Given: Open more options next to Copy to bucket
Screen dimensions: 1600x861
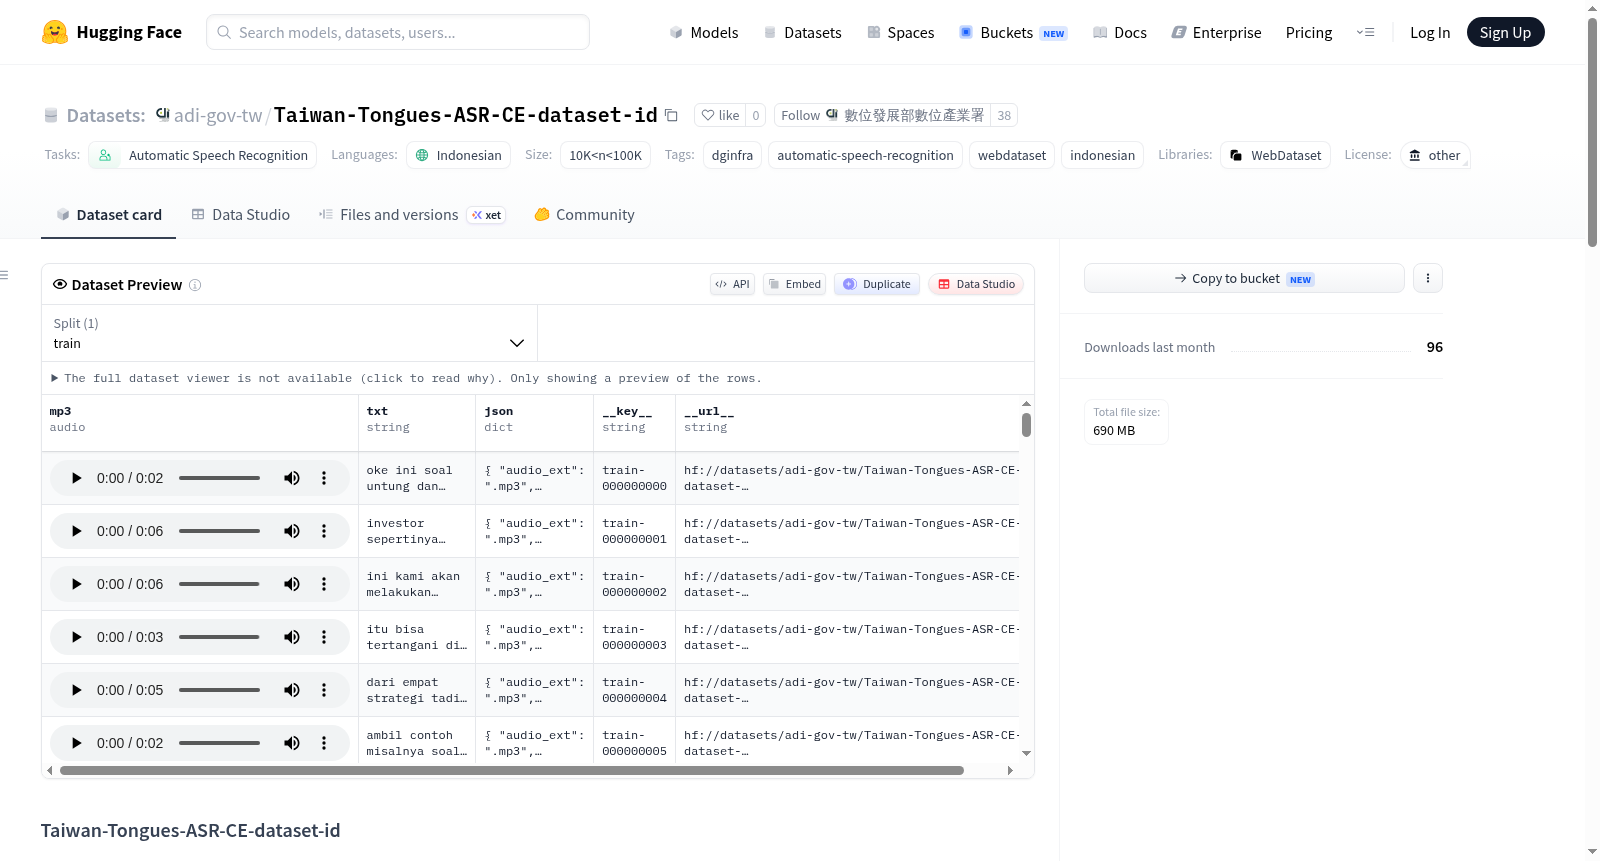Looking at the screenshot, I should click(1428, 278).
